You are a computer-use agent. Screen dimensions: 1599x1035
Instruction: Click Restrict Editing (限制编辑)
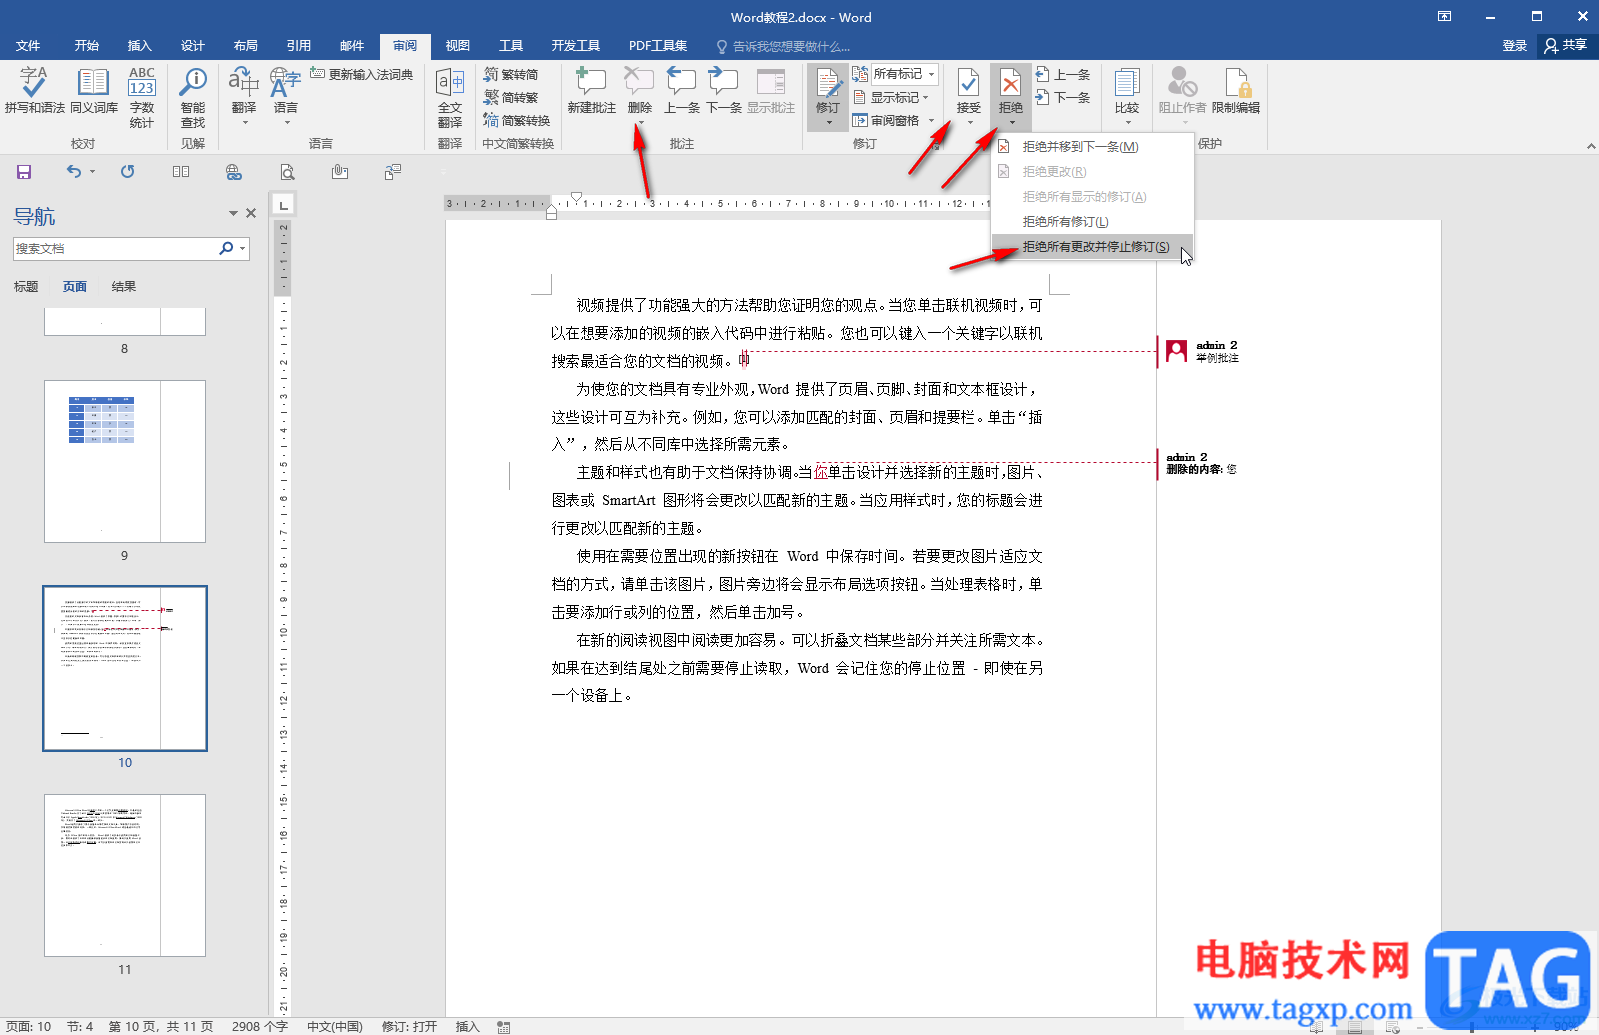click(x=1236, y=91)
